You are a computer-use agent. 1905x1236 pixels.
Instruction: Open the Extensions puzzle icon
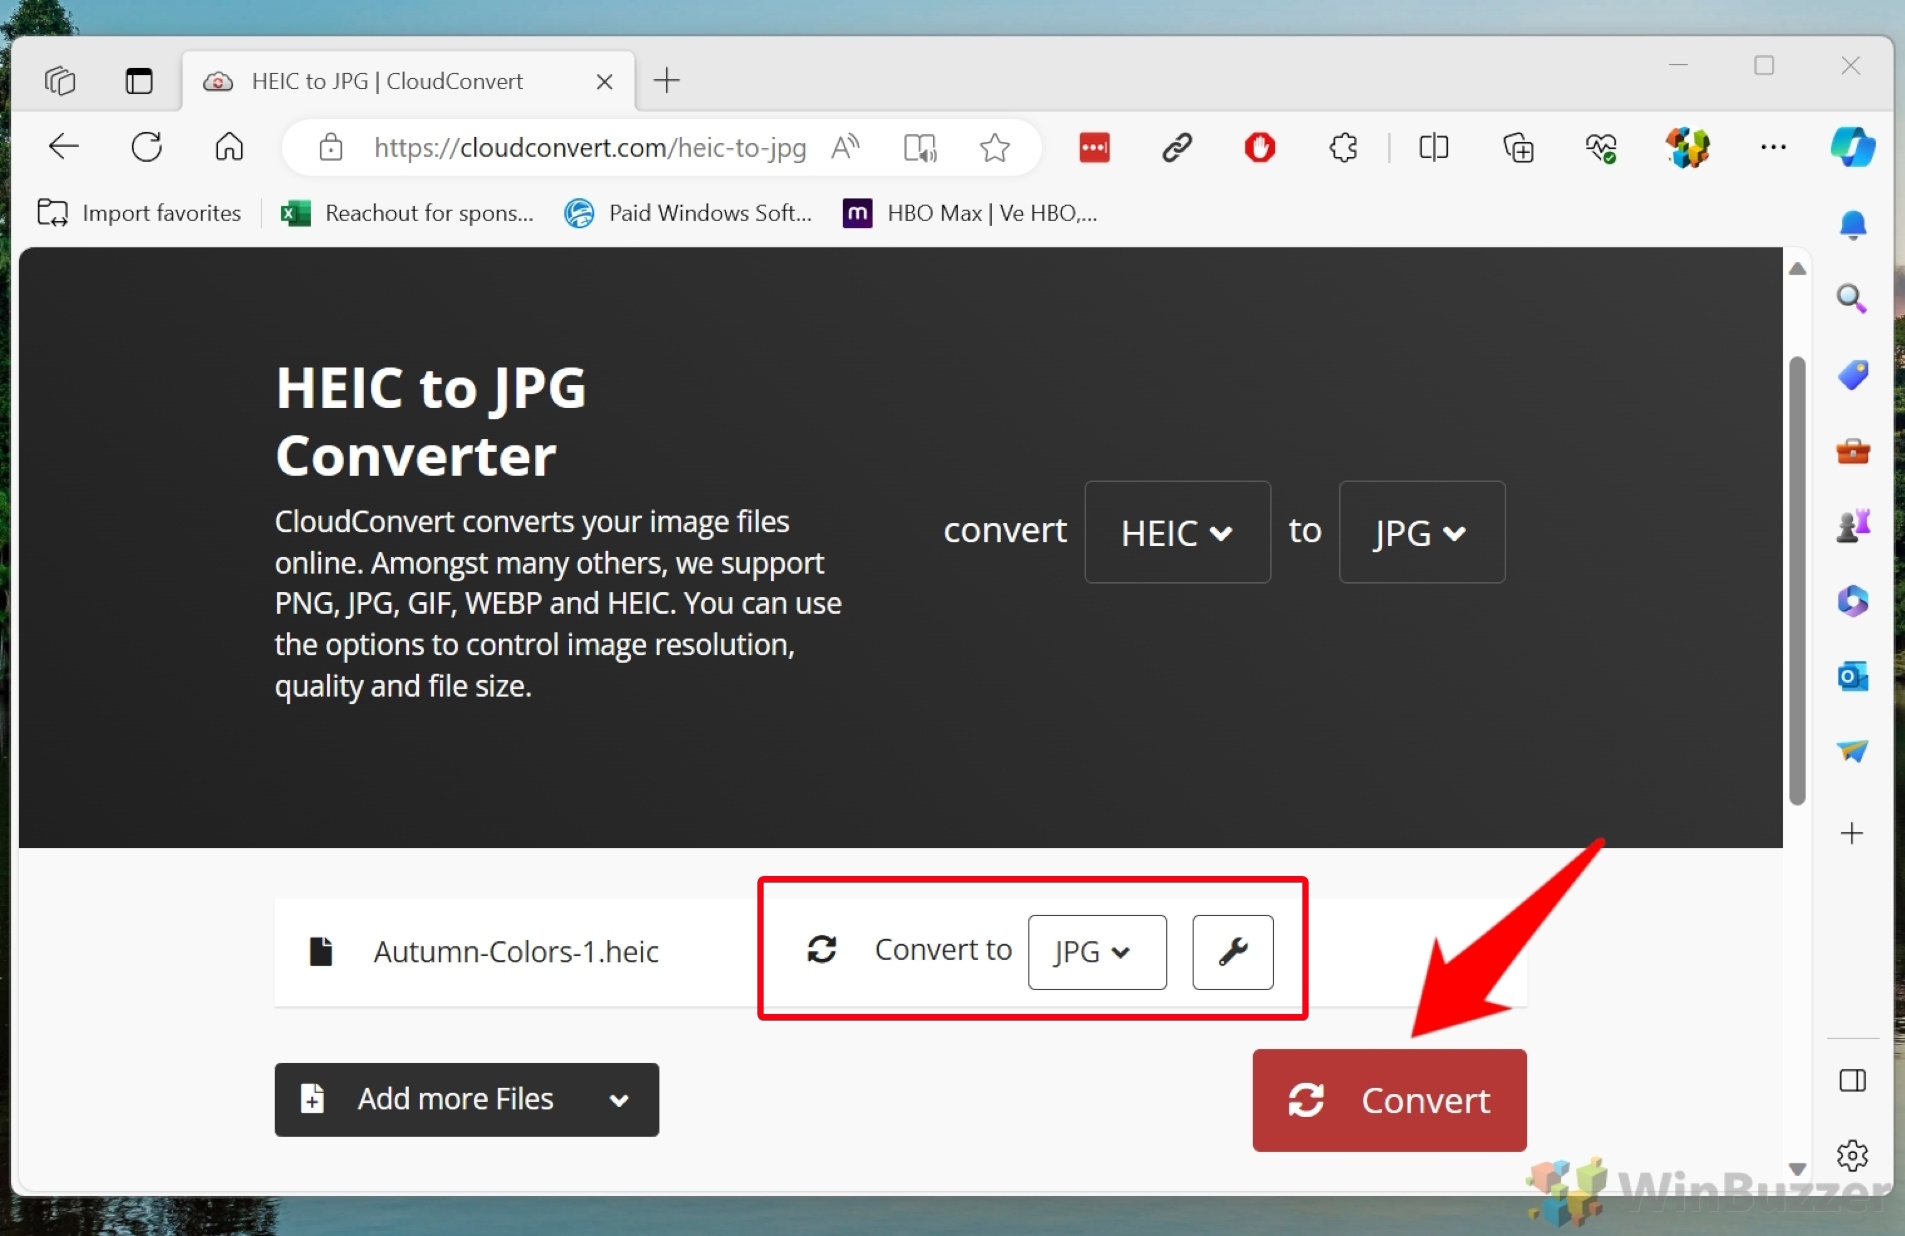pos(1343,148)
